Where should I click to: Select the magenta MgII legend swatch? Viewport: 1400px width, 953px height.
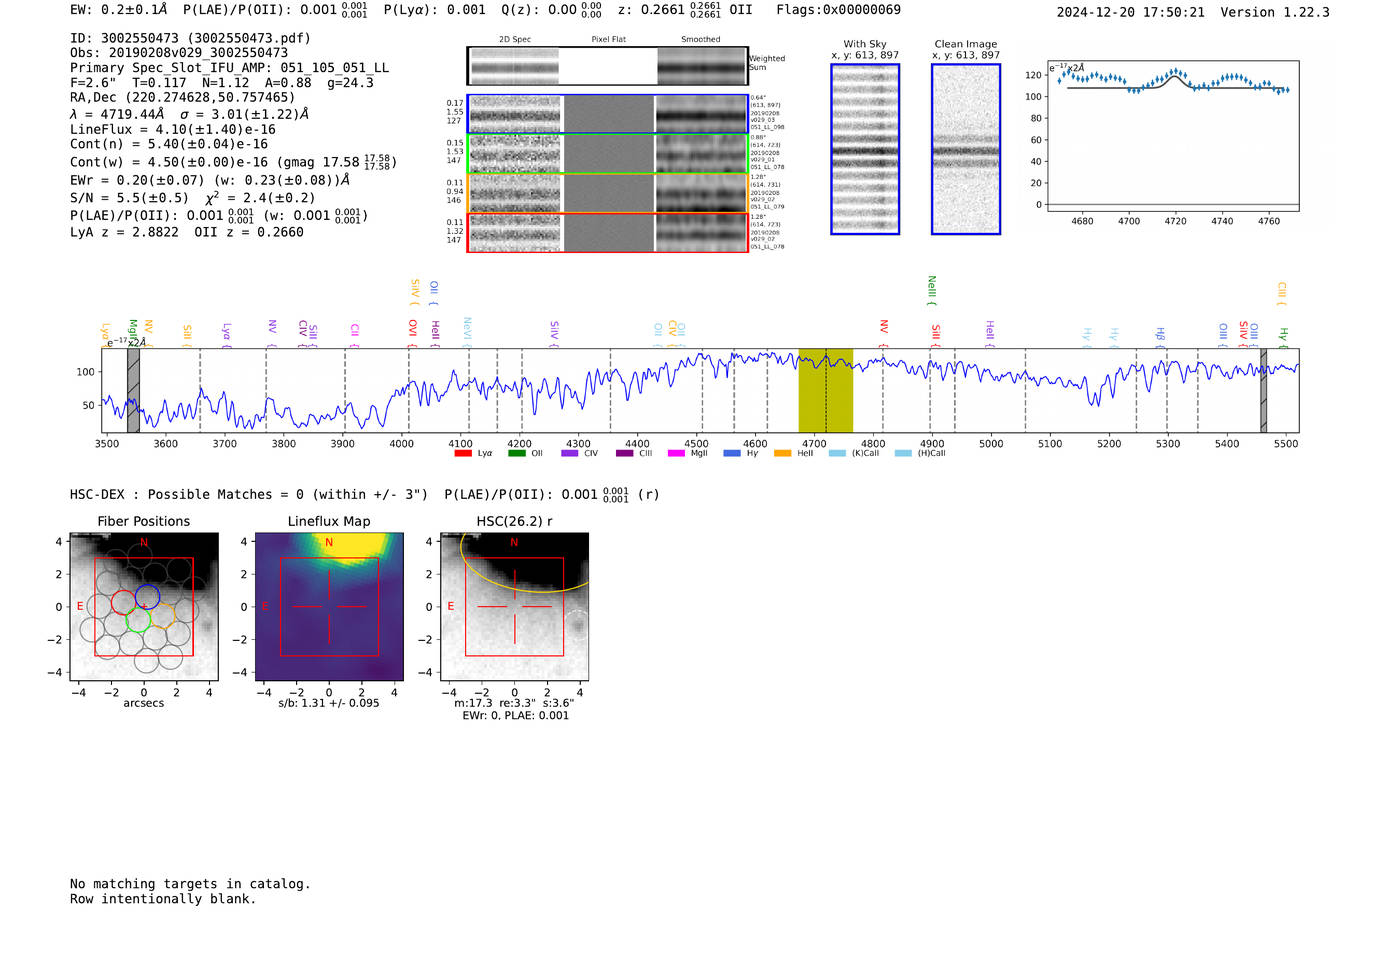pos(676,453)
